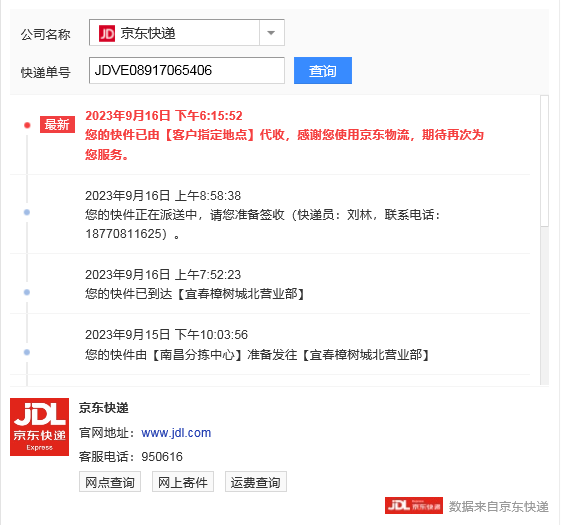
Task: Open the www.jdl.com website link
Action: coord(176,433)
